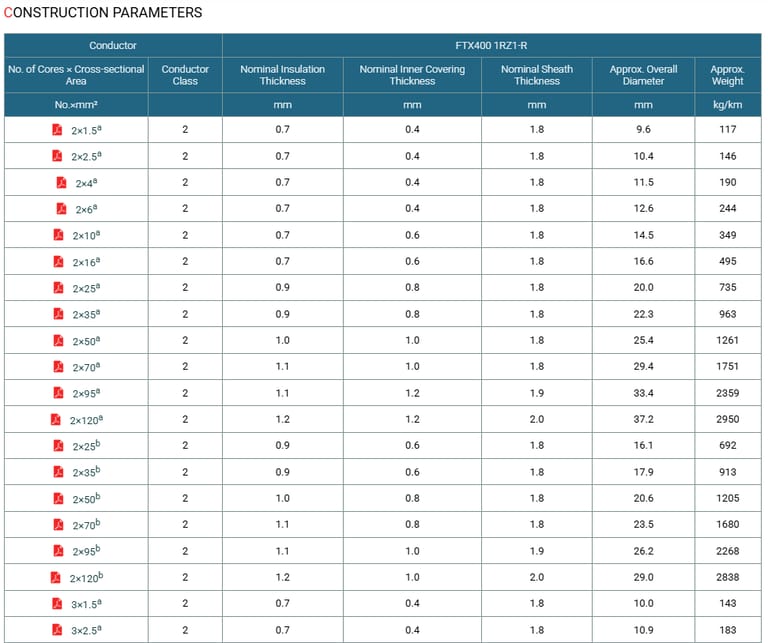
Task: Click the Approx. Overall Diameter header
Action: 643,75
